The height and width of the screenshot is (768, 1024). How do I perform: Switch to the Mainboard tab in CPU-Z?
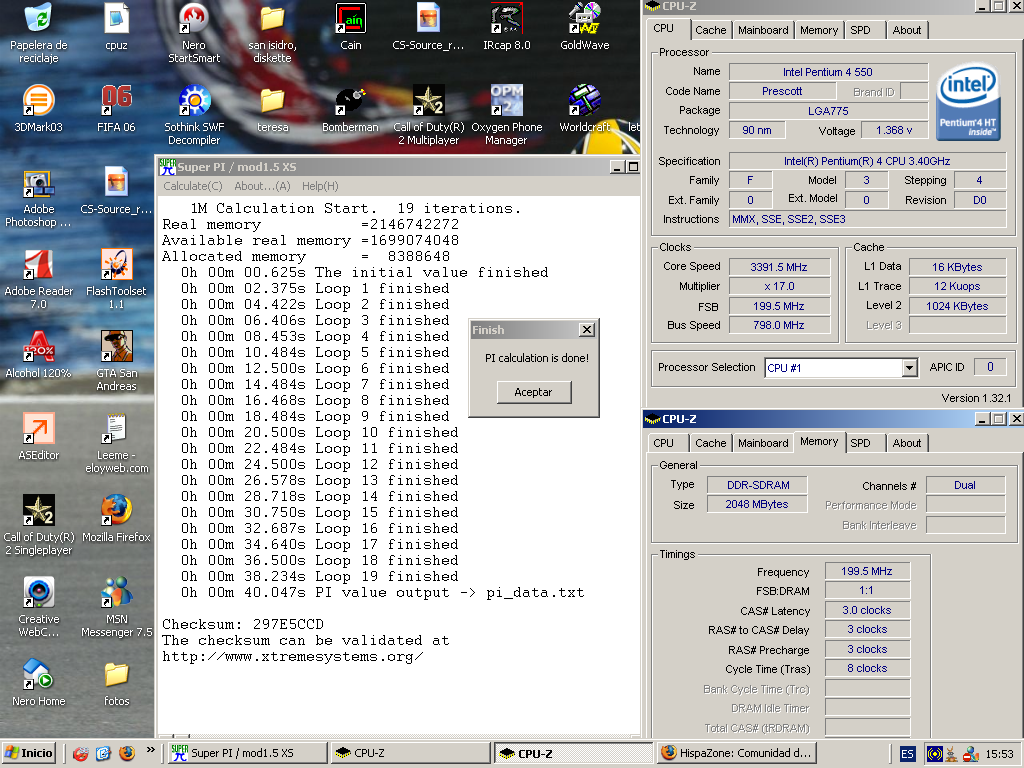pos(763,30)
